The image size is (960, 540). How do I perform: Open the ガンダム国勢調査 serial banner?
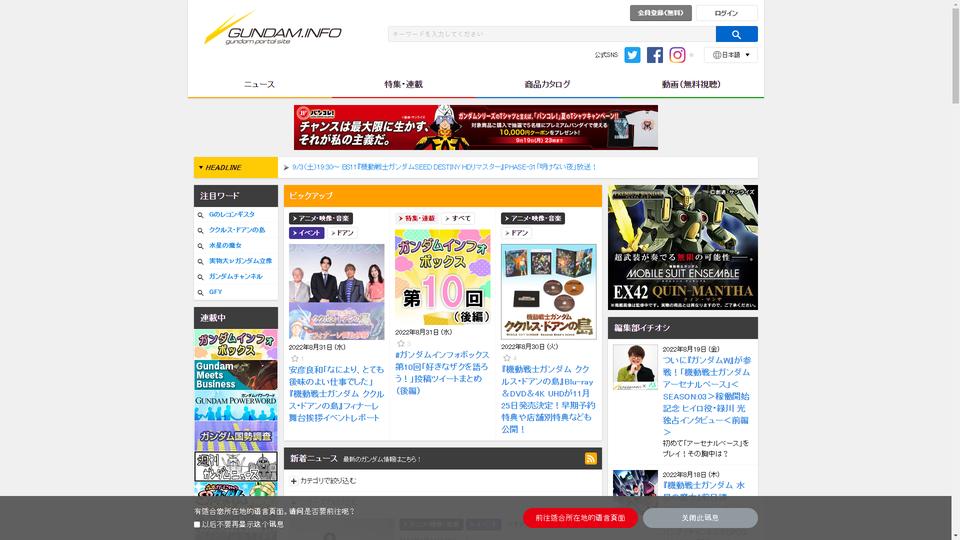coord(236,437)
